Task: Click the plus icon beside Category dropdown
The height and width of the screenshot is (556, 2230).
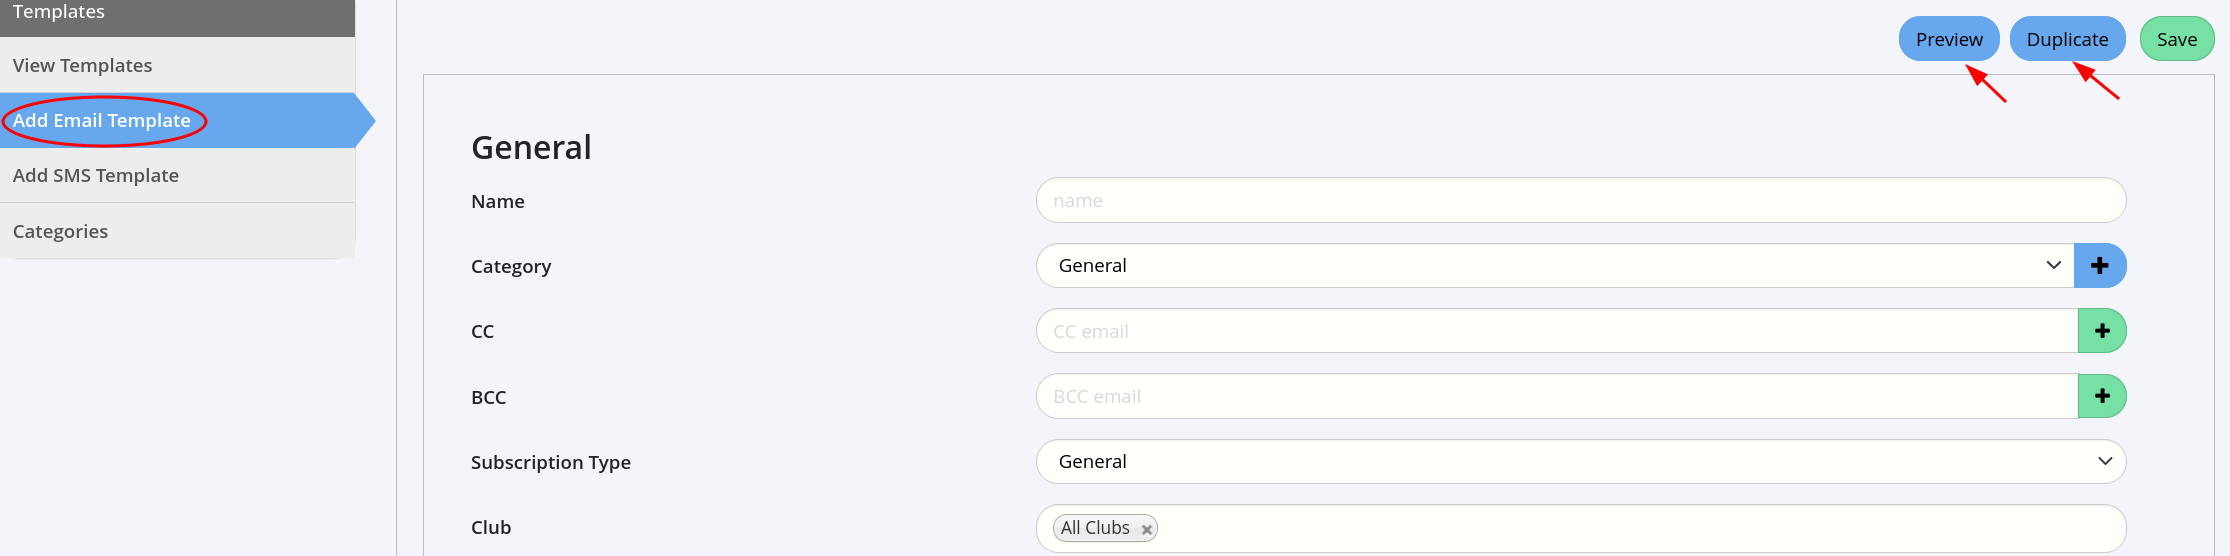Action: pyautogui.click(x=2100, y=266)
